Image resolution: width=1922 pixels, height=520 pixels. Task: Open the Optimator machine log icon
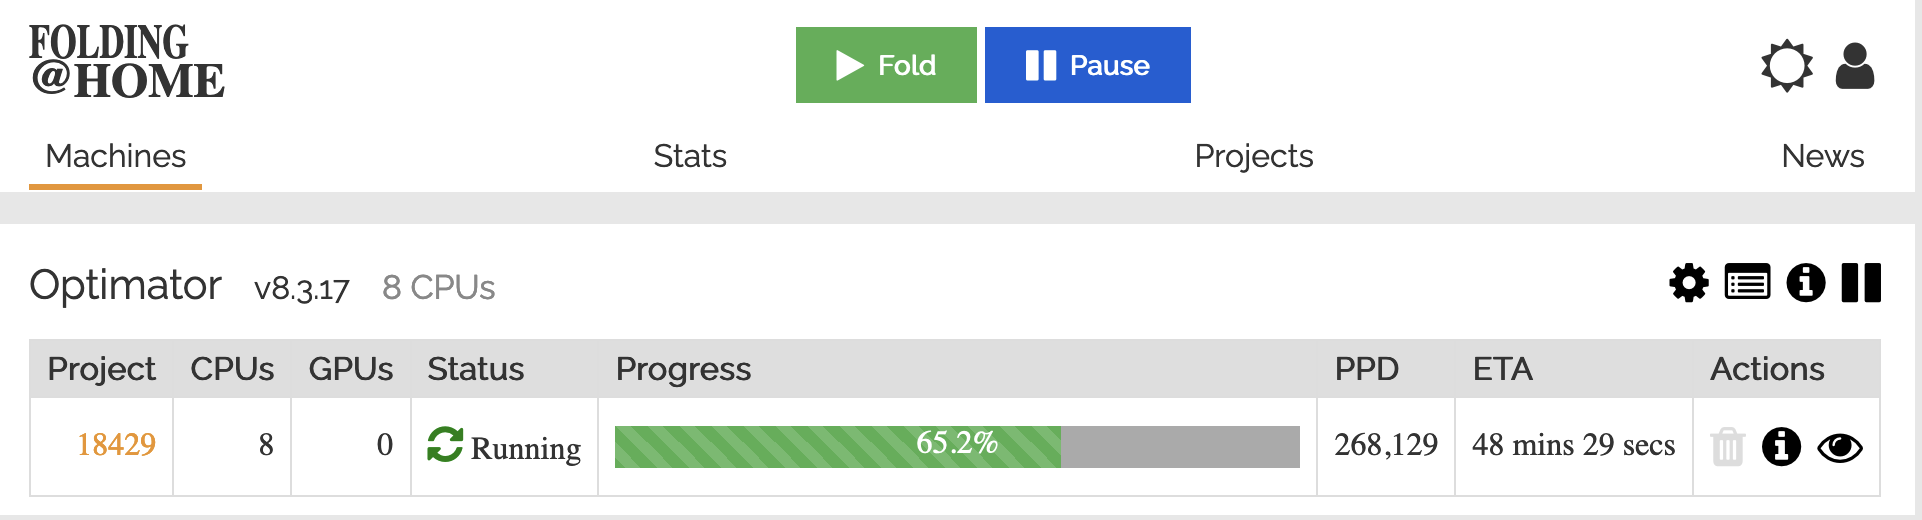click(1747, 283)
